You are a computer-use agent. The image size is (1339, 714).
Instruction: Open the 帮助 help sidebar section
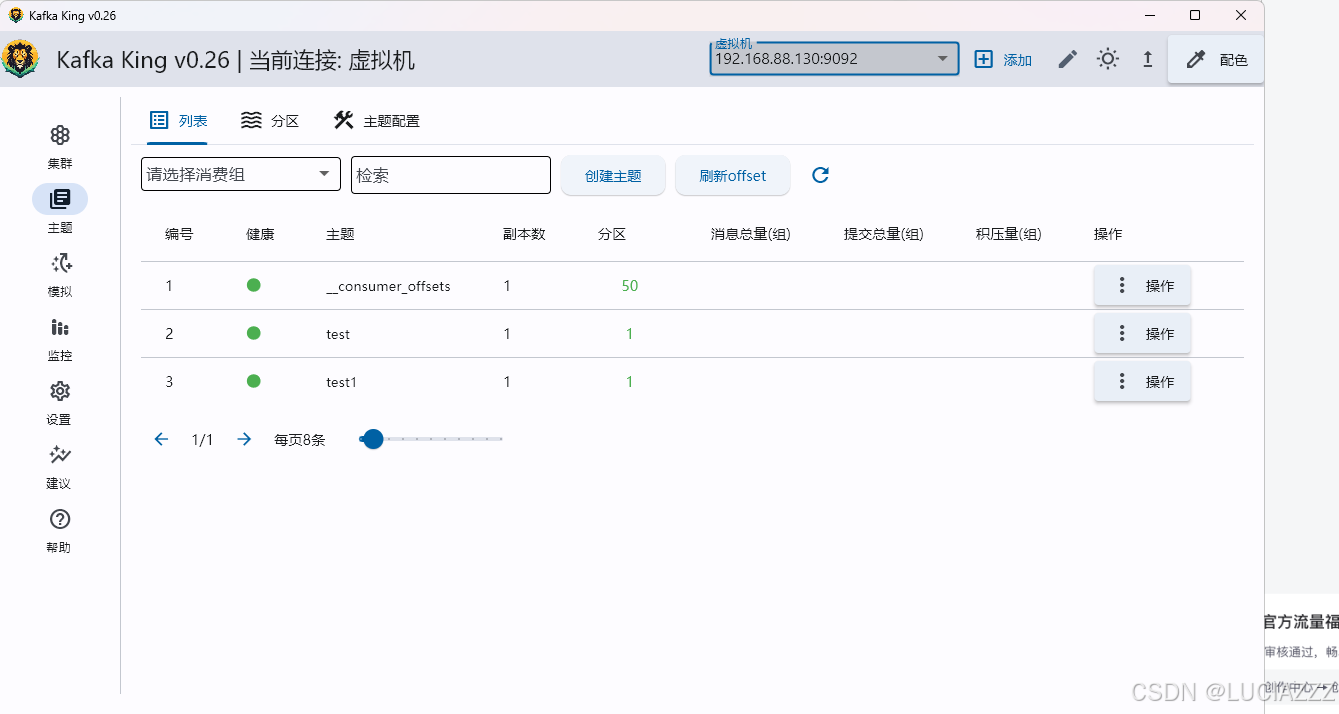pos(60,530)
